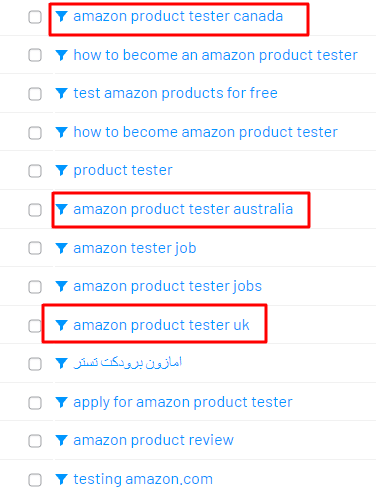Click filter icon next to 'amazon tester job'
This screenshot has height=497, width=376.
[61, 248]
